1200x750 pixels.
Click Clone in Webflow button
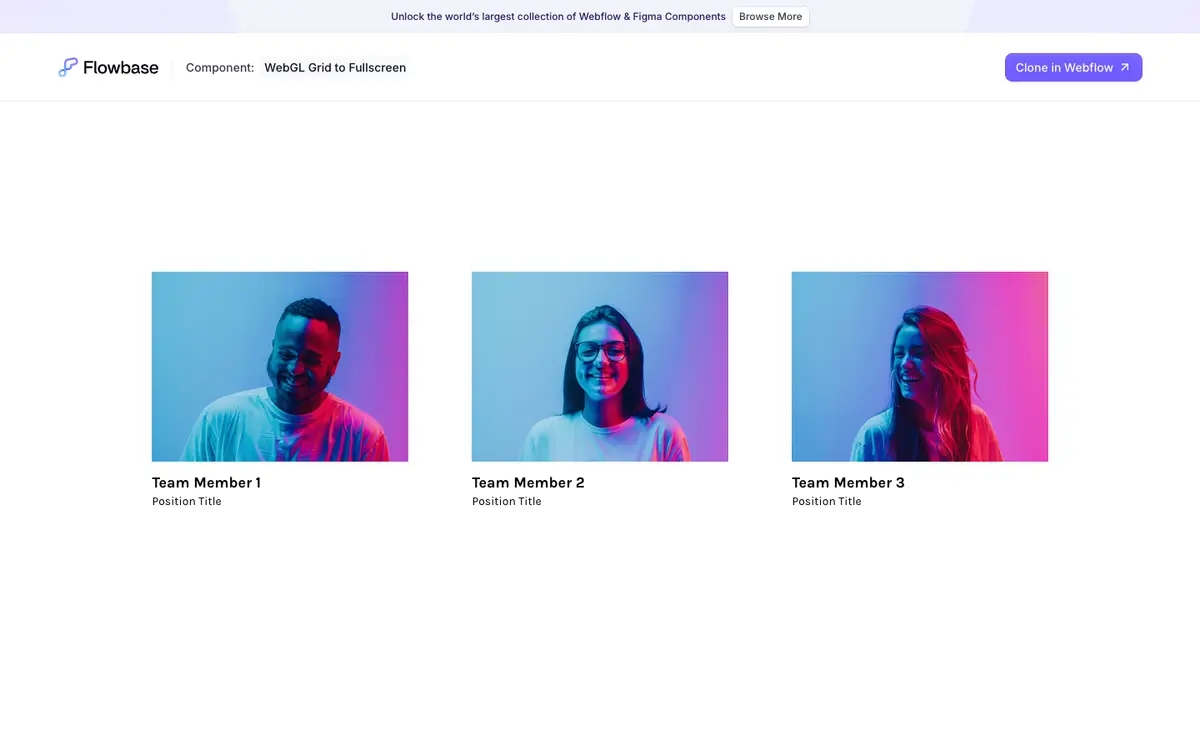coord(1073,68)
